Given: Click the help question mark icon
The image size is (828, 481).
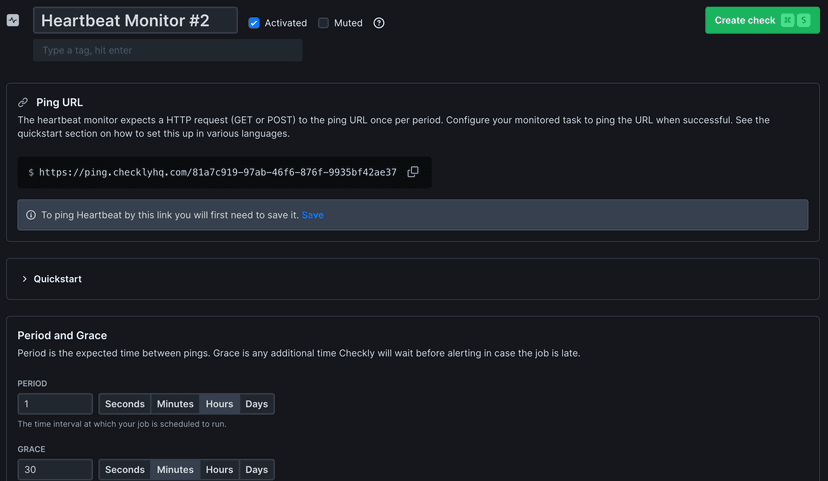Looking at the screenshot, I should (x=379, y=23).
